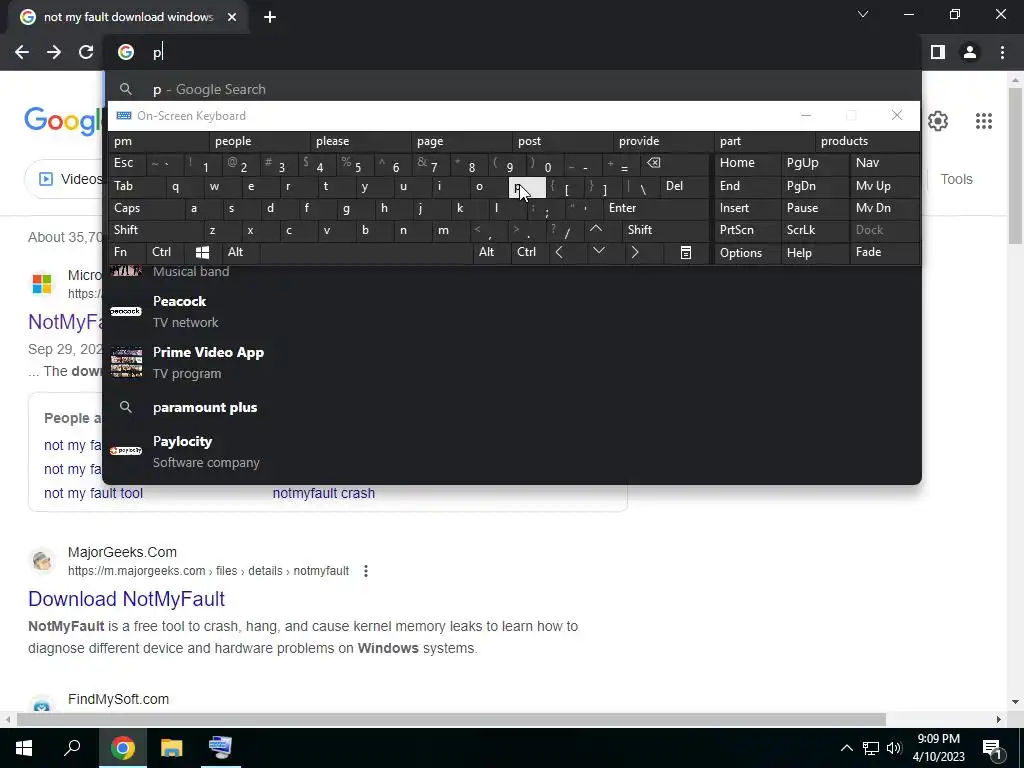The image size is (1024, 768).
Task: Open Google quick settings gear
Action: (938, 121)
